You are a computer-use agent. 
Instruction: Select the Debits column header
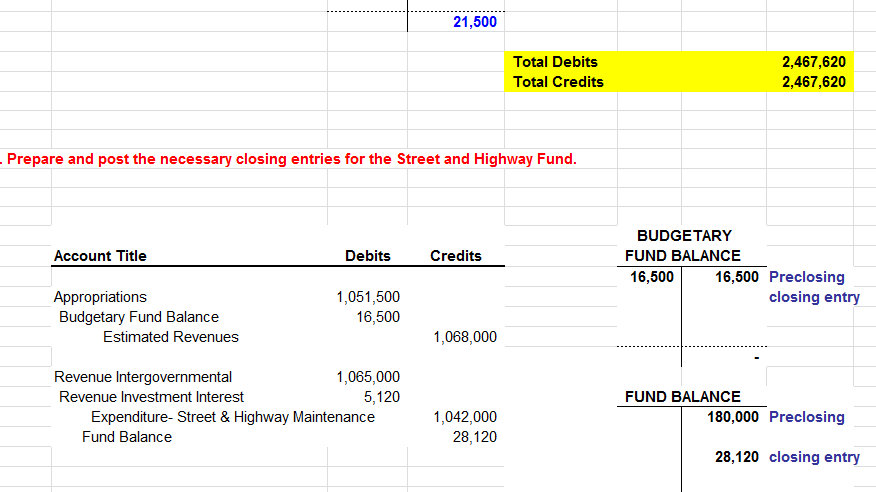click(368, 256)
